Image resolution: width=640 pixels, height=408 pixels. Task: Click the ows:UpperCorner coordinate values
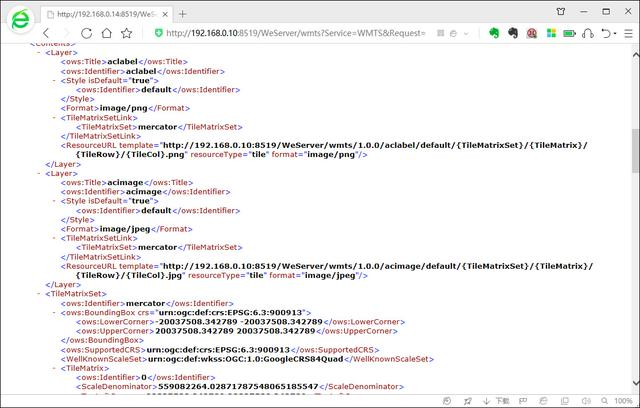click(236, 331)
